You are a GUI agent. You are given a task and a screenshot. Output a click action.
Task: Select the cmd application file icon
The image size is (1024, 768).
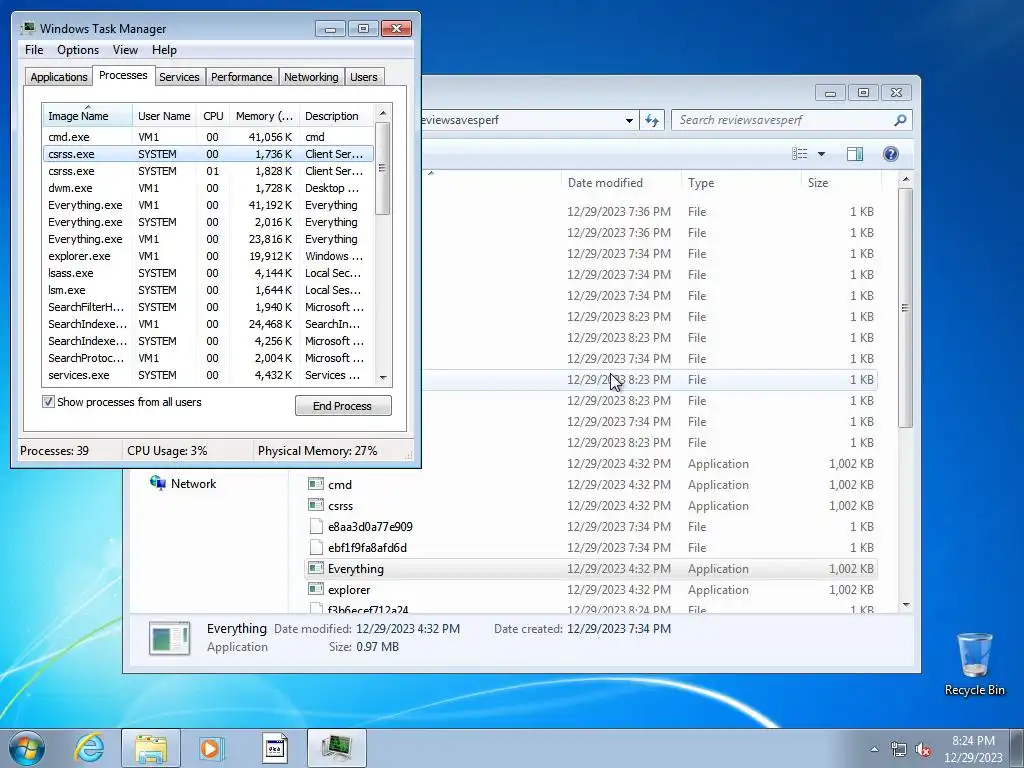pyautogui.click(x=316, y=484)
